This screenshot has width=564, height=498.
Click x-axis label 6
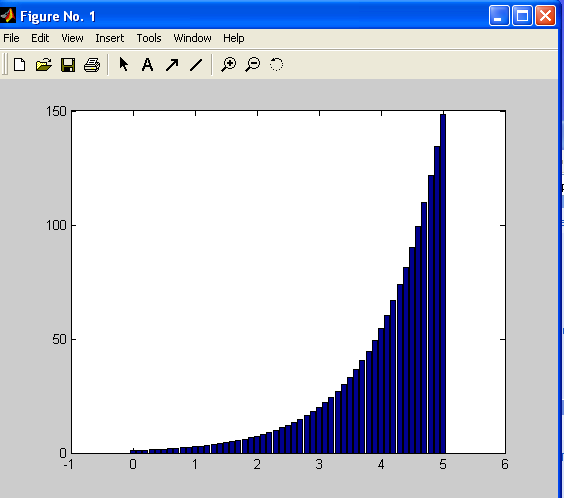click(505, 465)
